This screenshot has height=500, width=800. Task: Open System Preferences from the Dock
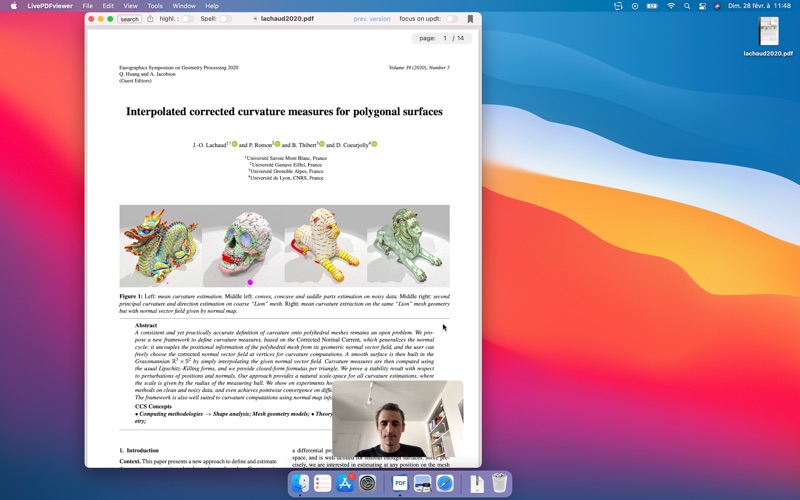point(367,483)
